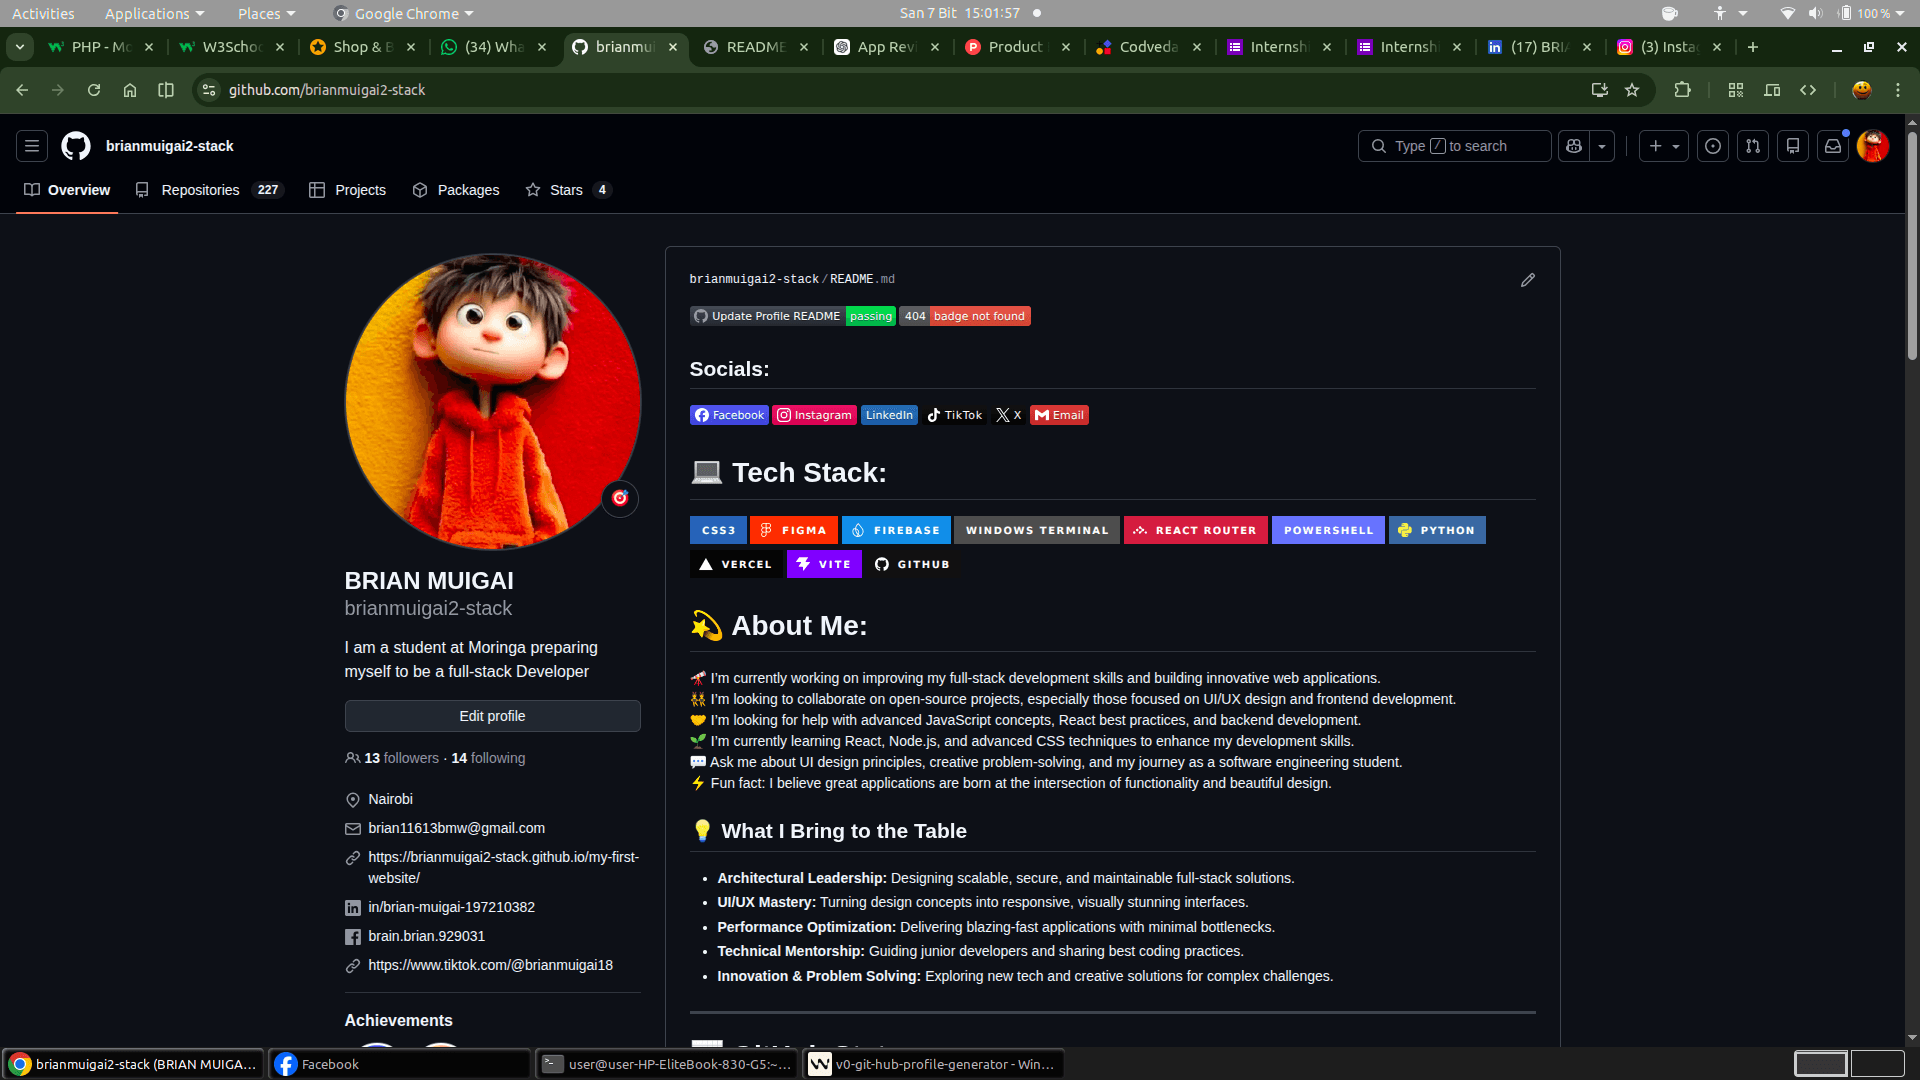1920x1080 pixels.
Task: Click the pencil icon to edit README.md
Action: [x=1527, y=280]
